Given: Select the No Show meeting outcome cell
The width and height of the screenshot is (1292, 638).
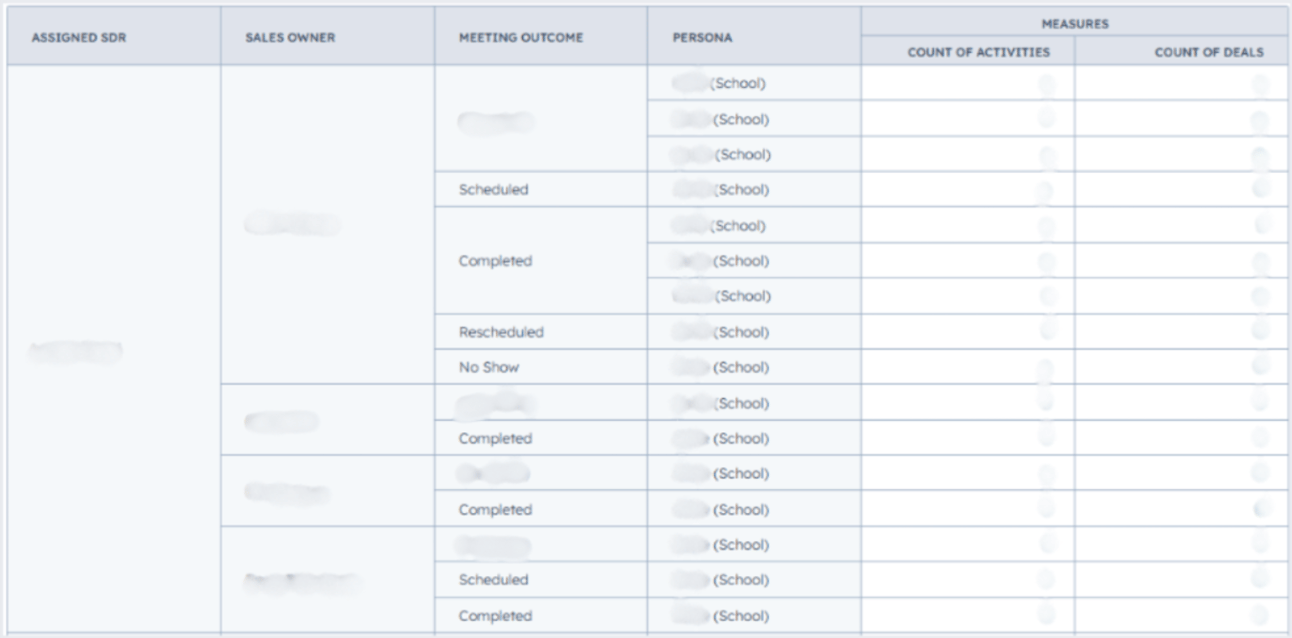Looking at the screenshot, I should 489,367.
